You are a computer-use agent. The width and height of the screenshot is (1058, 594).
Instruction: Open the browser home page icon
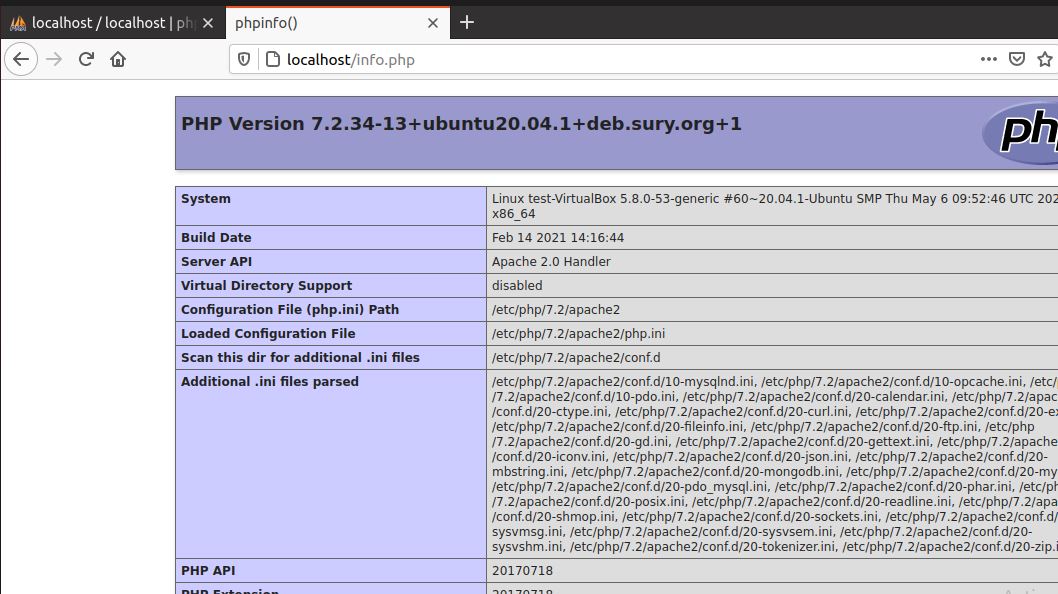click(x=118, y=59)
